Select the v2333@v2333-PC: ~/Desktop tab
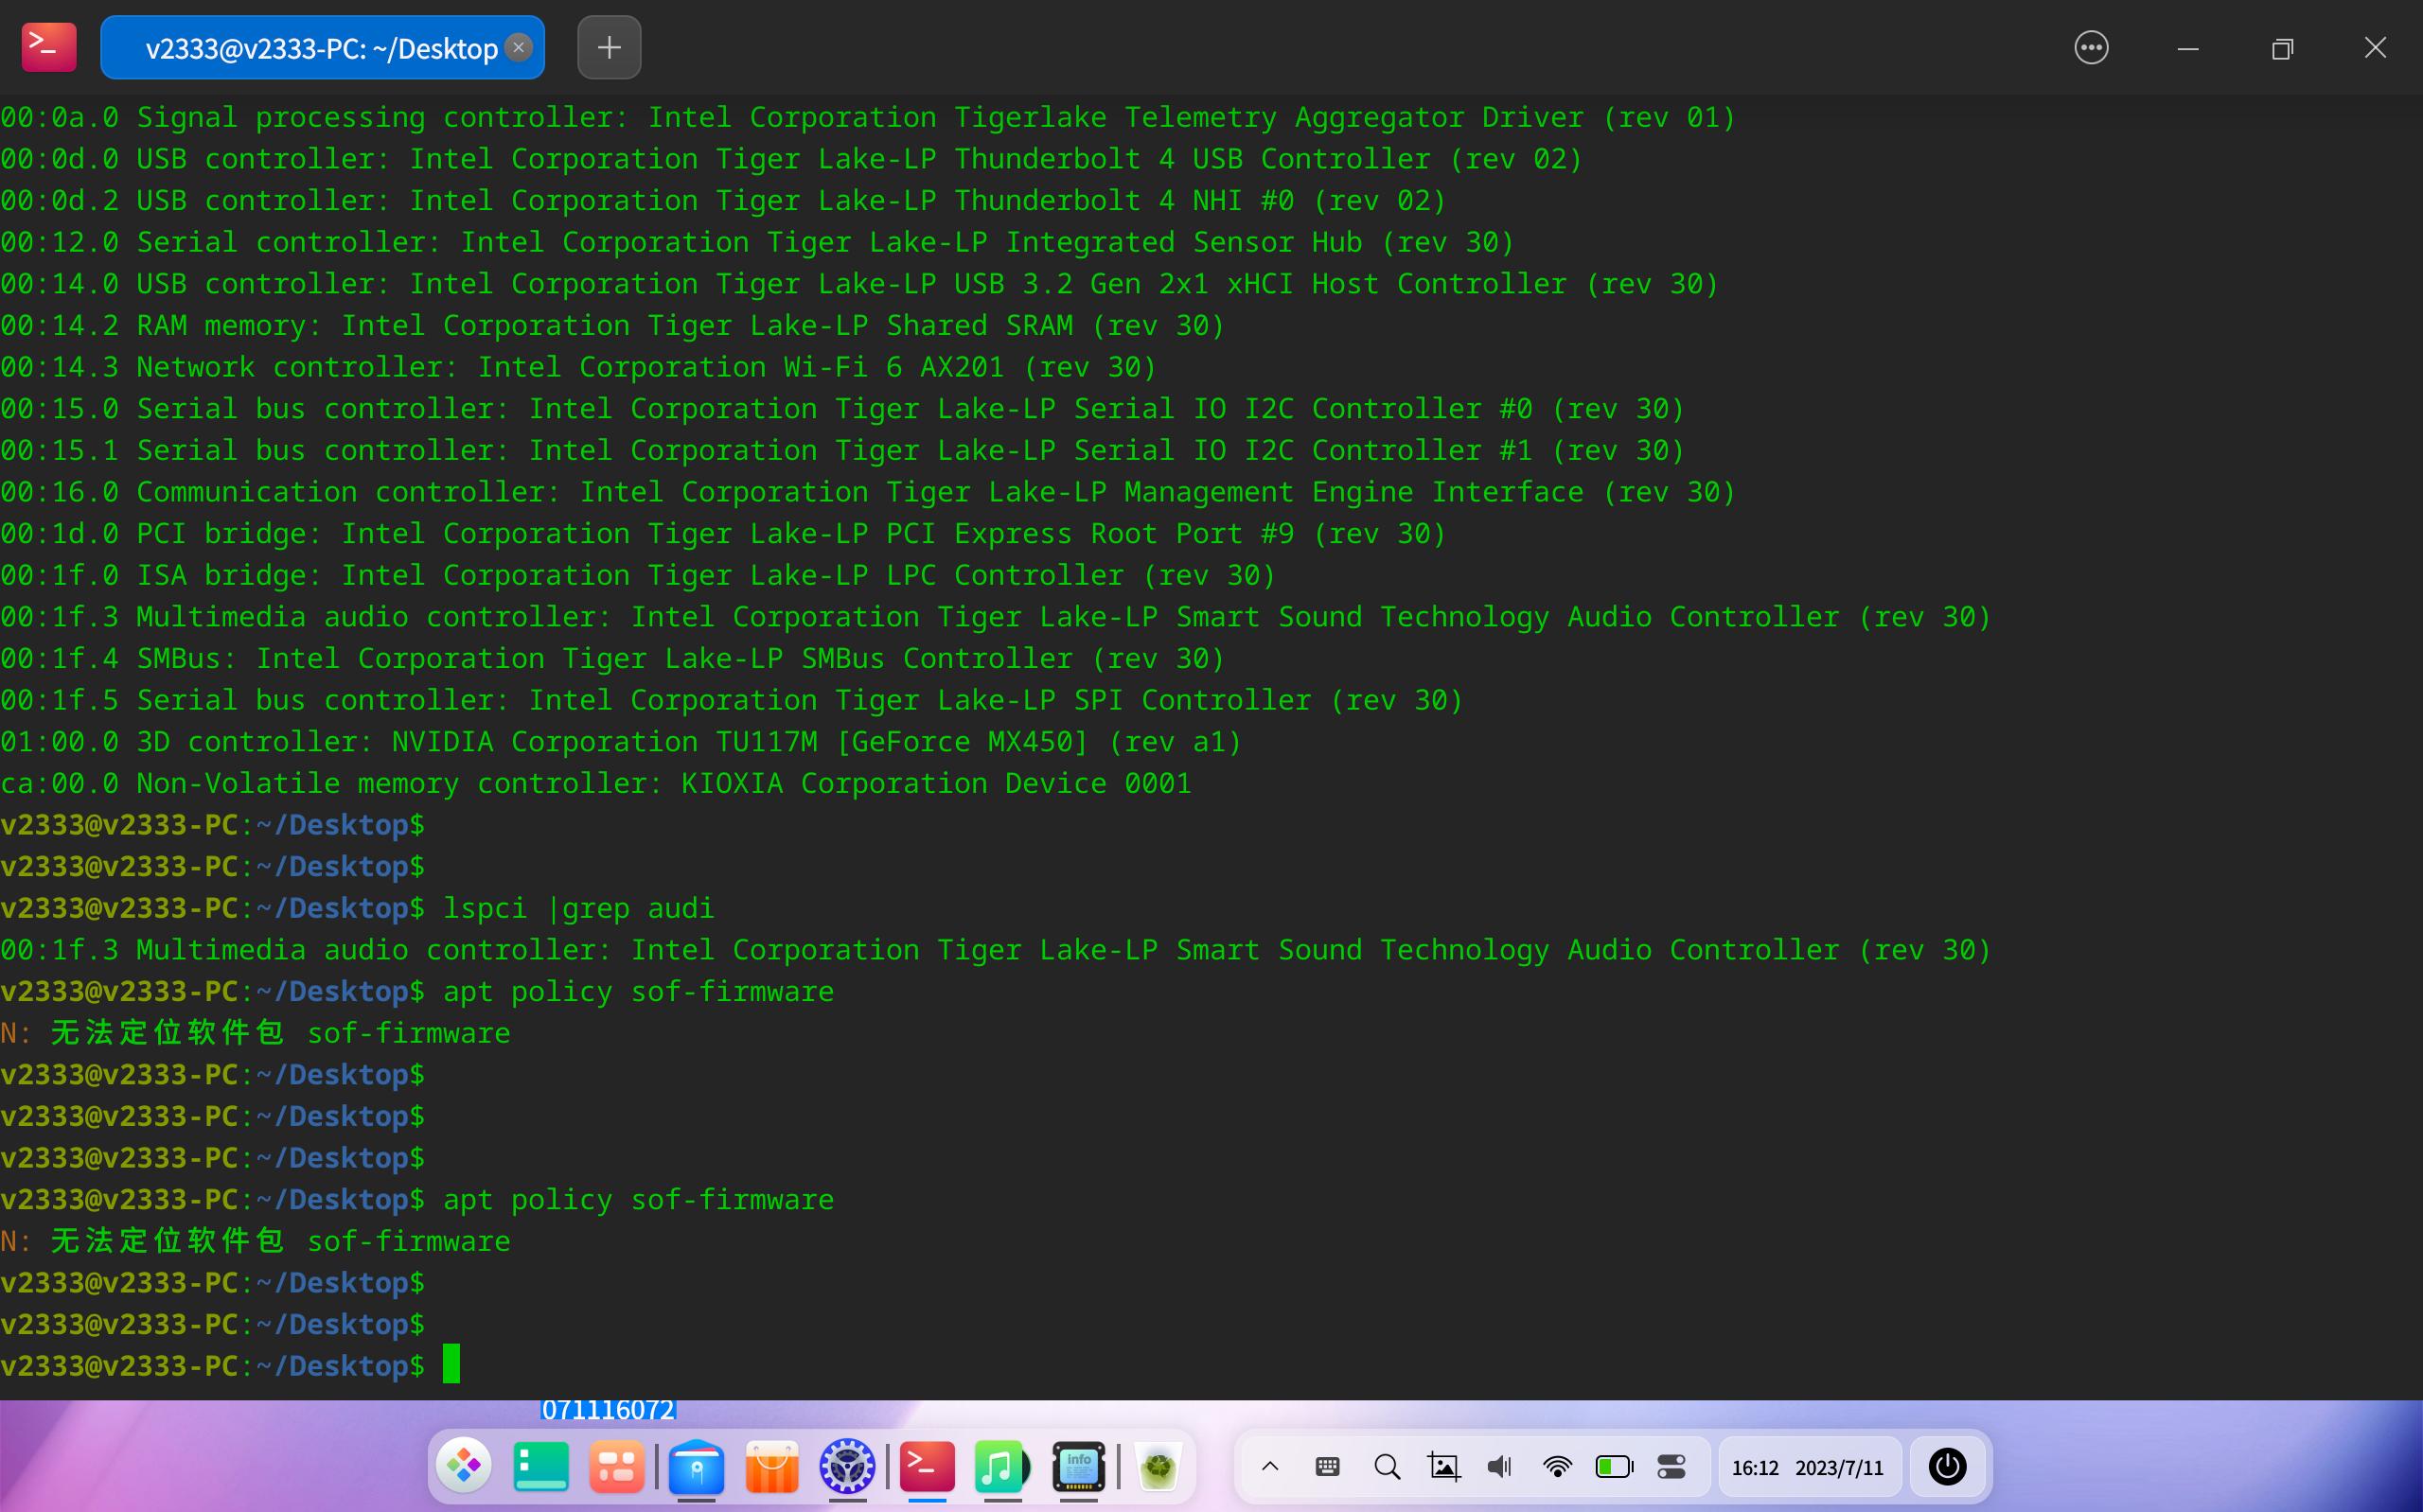Viewport: 2423px width, 1512px height. [x=320, y=48]
